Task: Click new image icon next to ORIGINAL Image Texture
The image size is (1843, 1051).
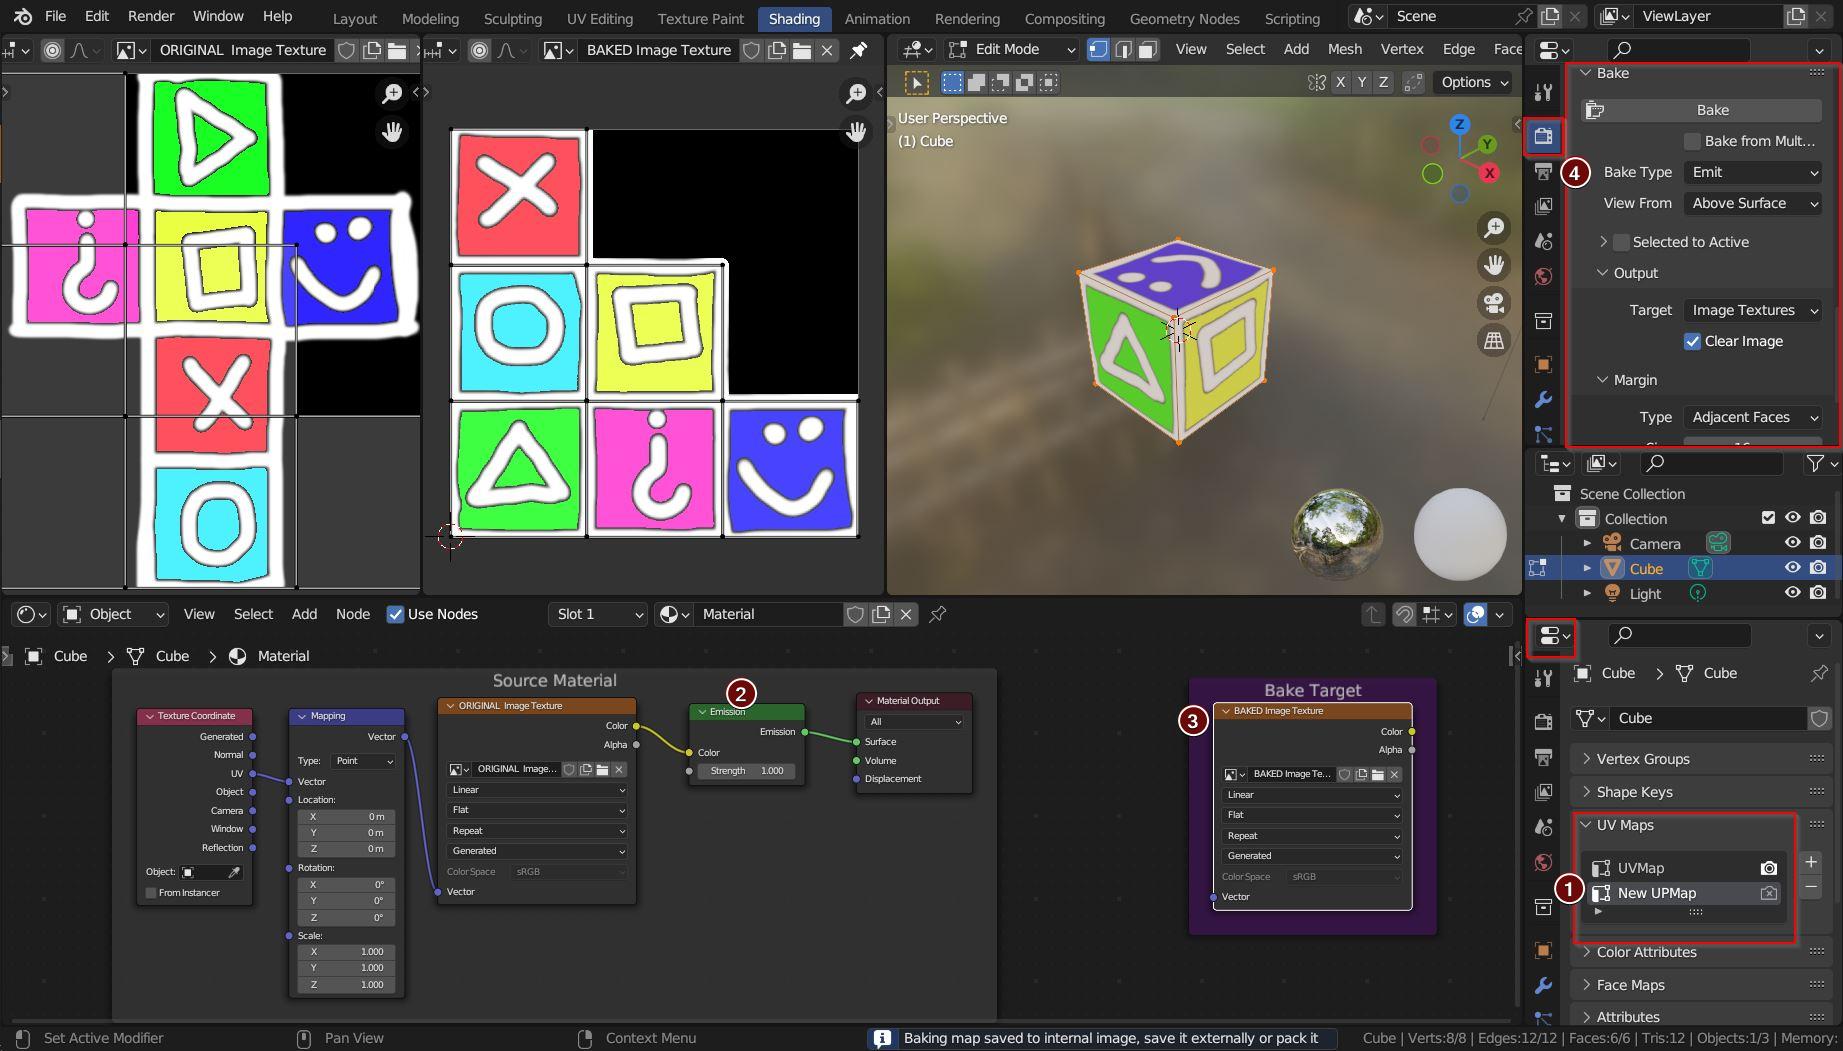Action: tap(372, 50)
